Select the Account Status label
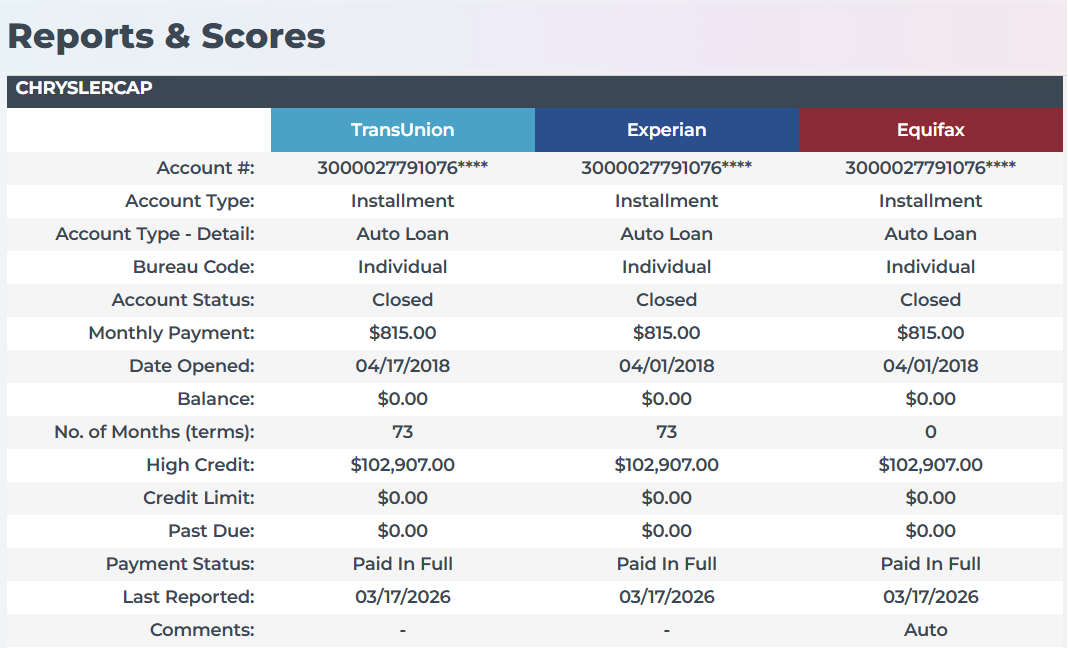The width and height of the screenshot is (1068, 648). pos(183,300)
